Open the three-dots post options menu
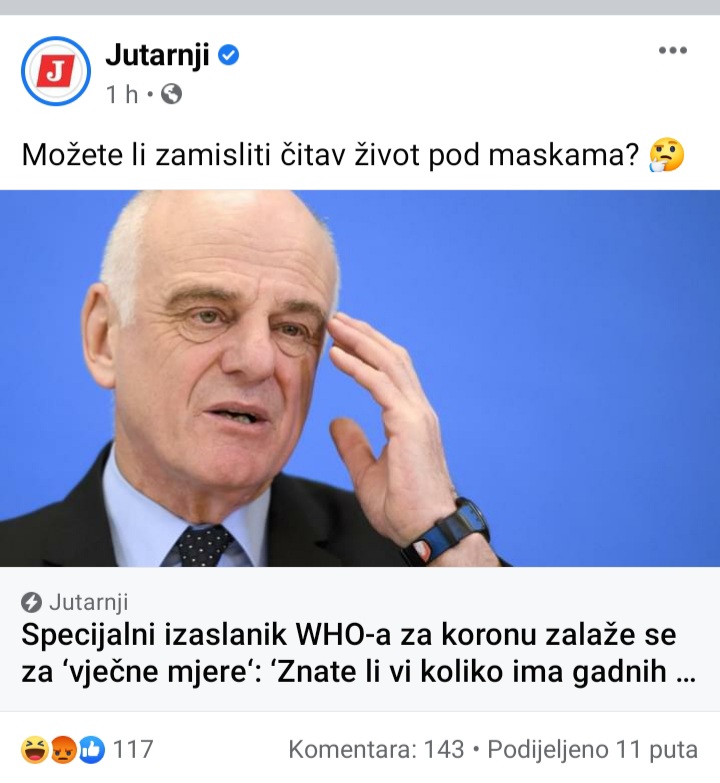Viewport: 720px width, 783px height. [x=673, y=50]
